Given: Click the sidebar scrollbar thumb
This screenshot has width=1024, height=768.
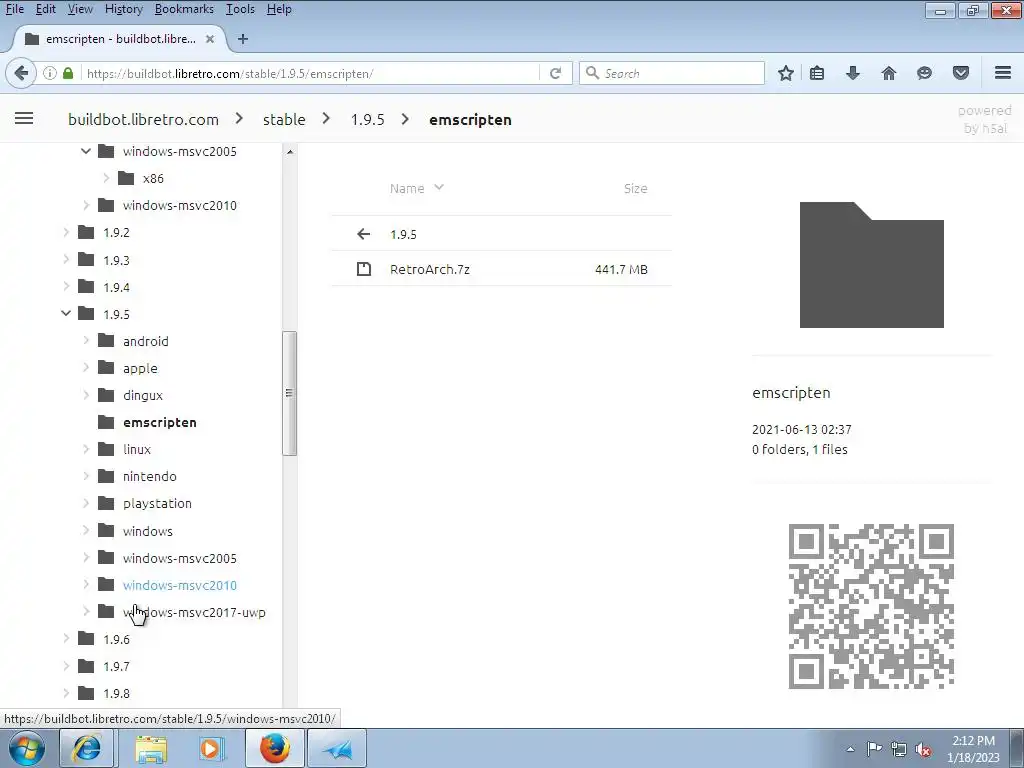Looking at the screenshot, I should (289, 393).
